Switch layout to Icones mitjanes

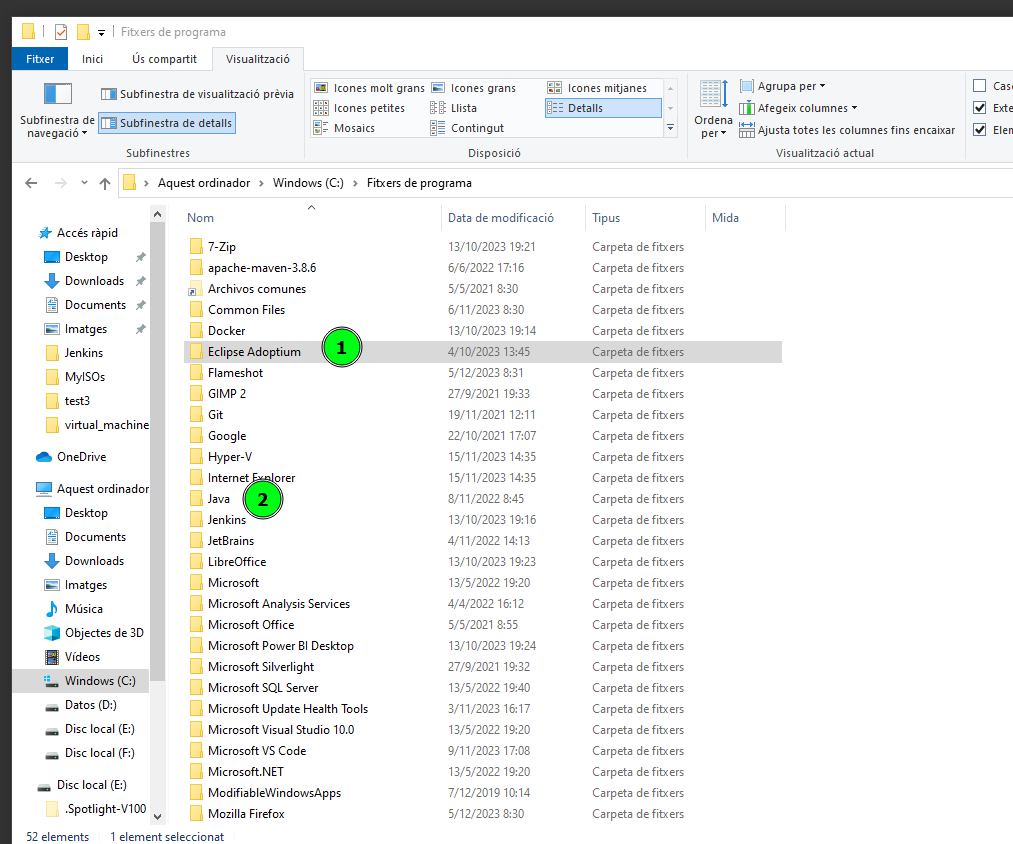[x=597, y=88]
